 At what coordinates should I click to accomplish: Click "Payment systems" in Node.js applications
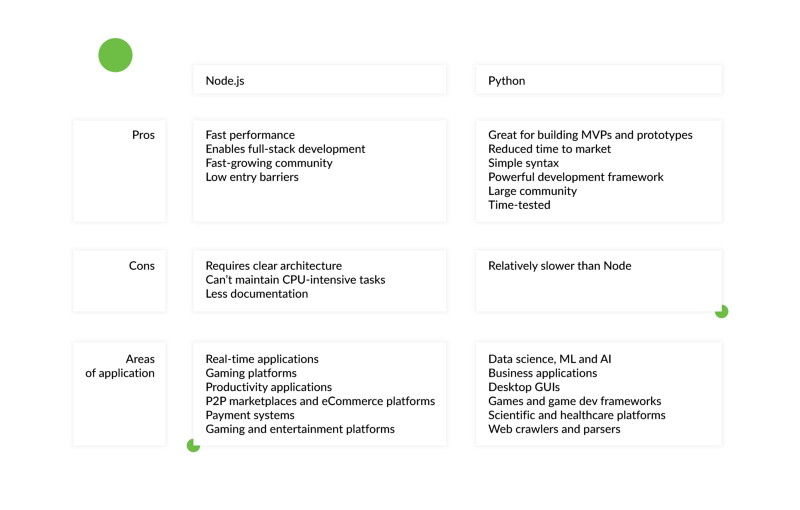coord(250,415)
